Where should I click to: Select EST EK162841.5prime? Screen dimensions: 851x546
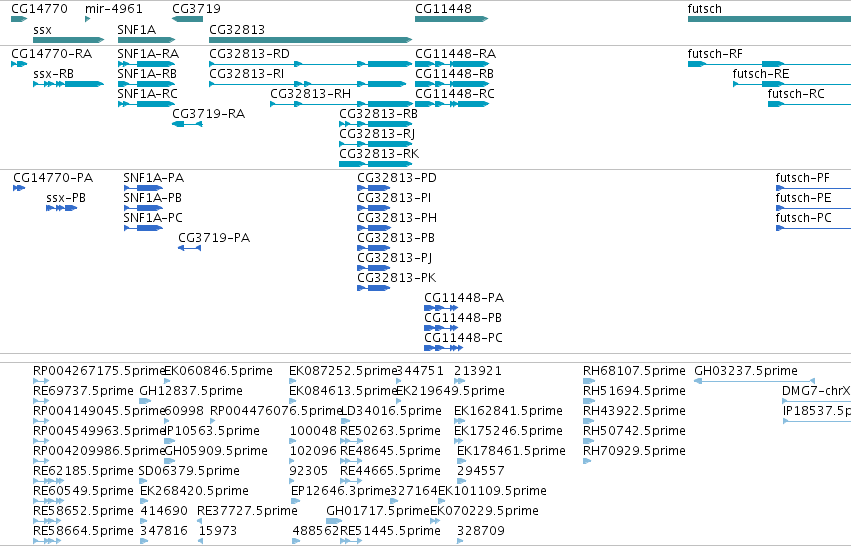460,421
